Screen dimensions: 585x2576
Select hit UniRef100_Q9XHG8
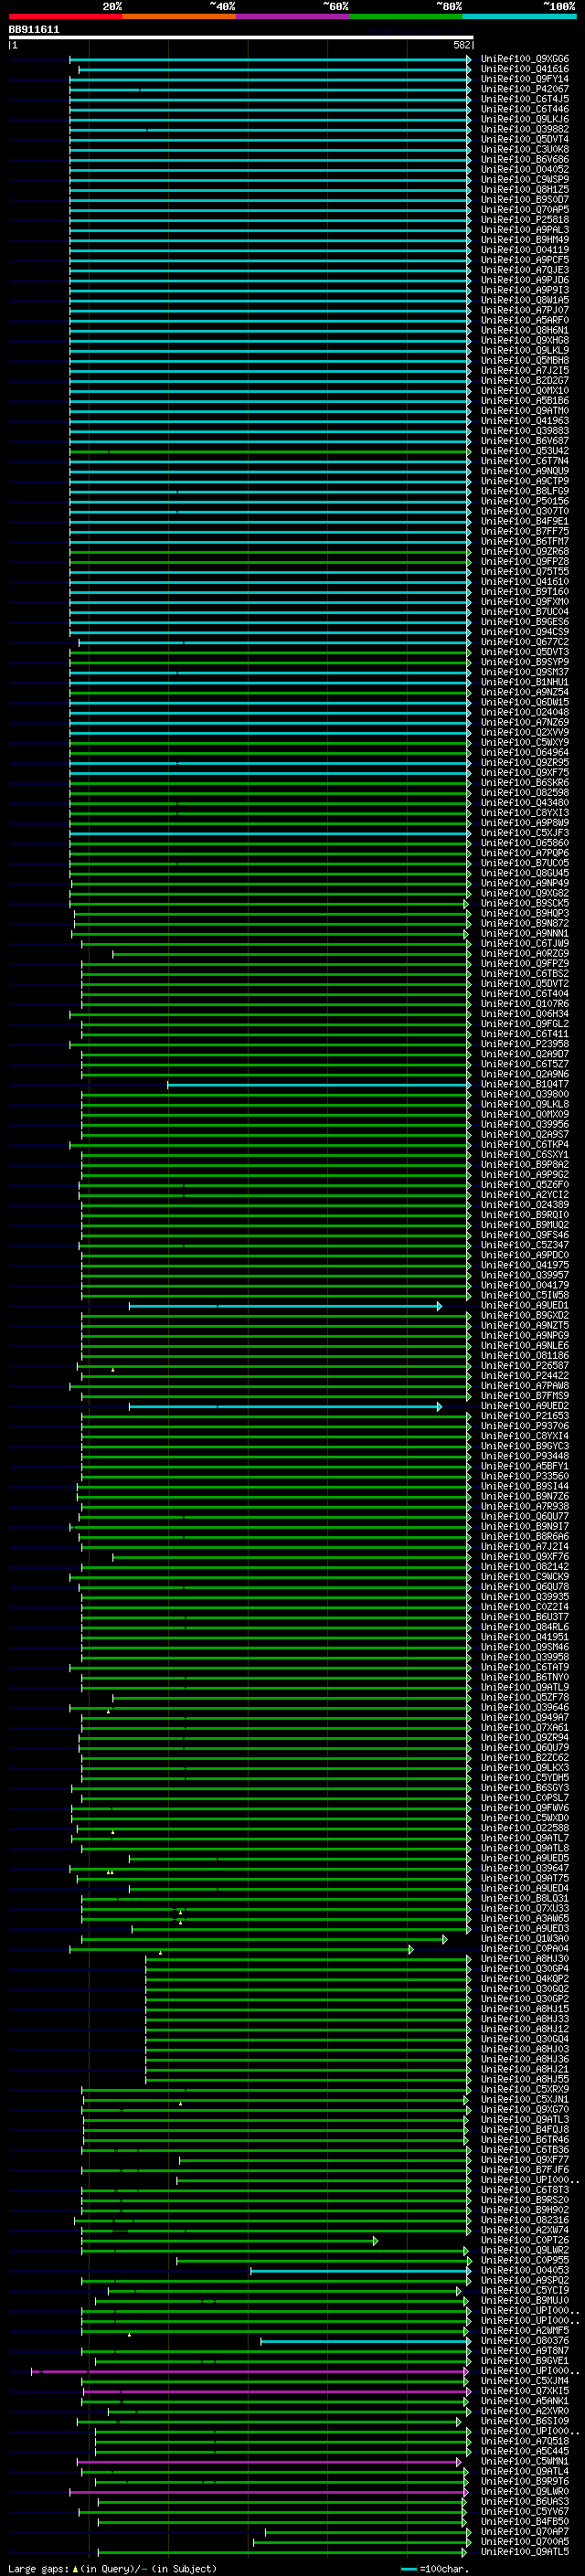click(x=524, y=340)
